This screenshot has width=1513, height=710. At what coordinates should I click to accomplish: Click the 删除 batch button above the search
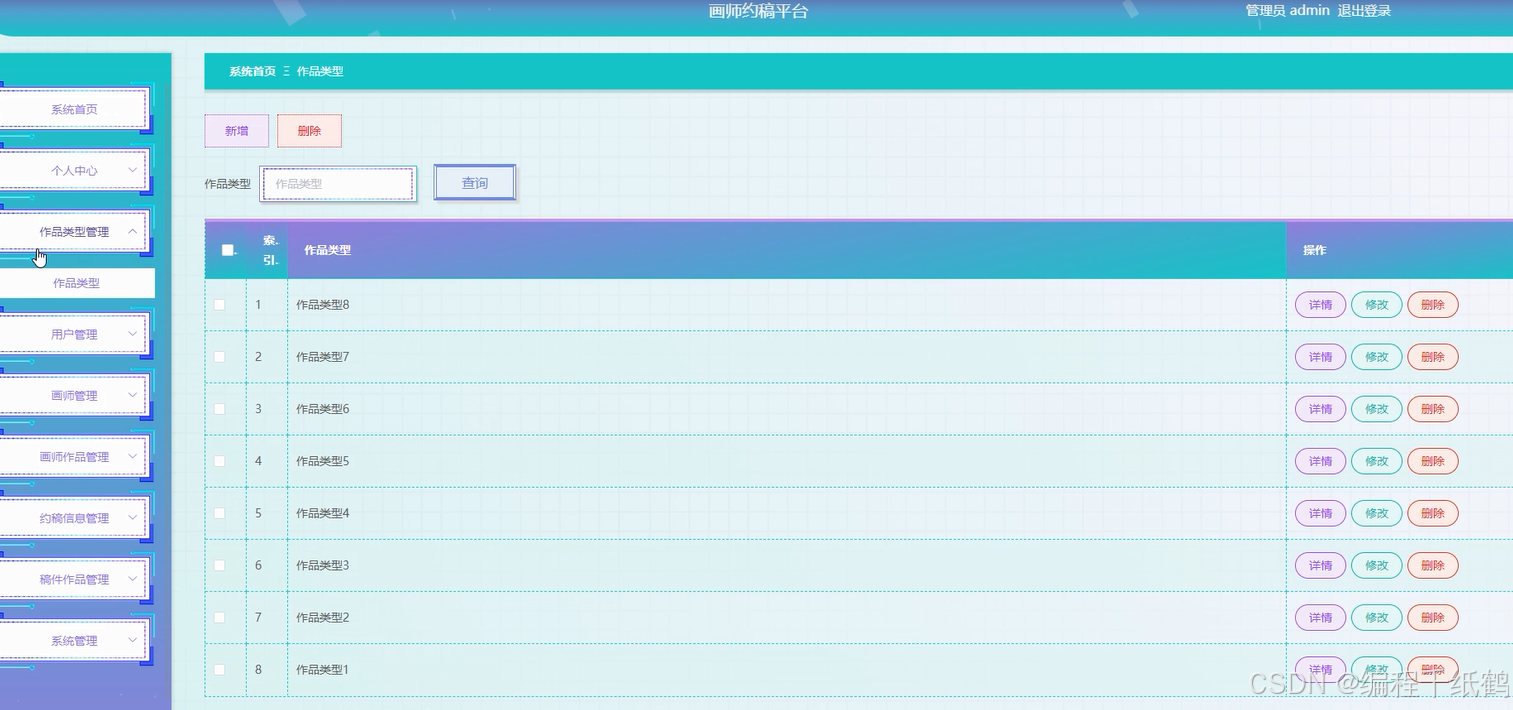point(309,131)
